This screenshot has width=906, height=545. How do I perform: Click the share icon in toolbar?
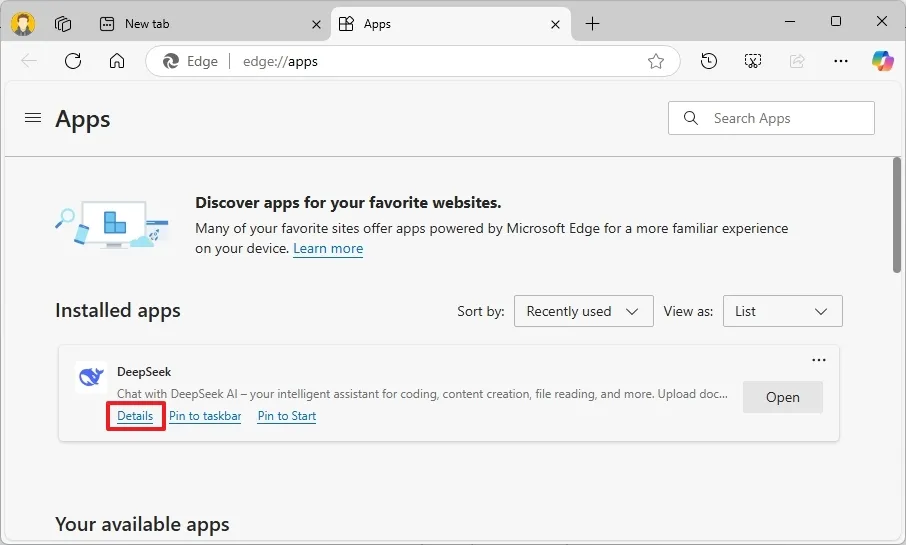click(x=797, y=61)
